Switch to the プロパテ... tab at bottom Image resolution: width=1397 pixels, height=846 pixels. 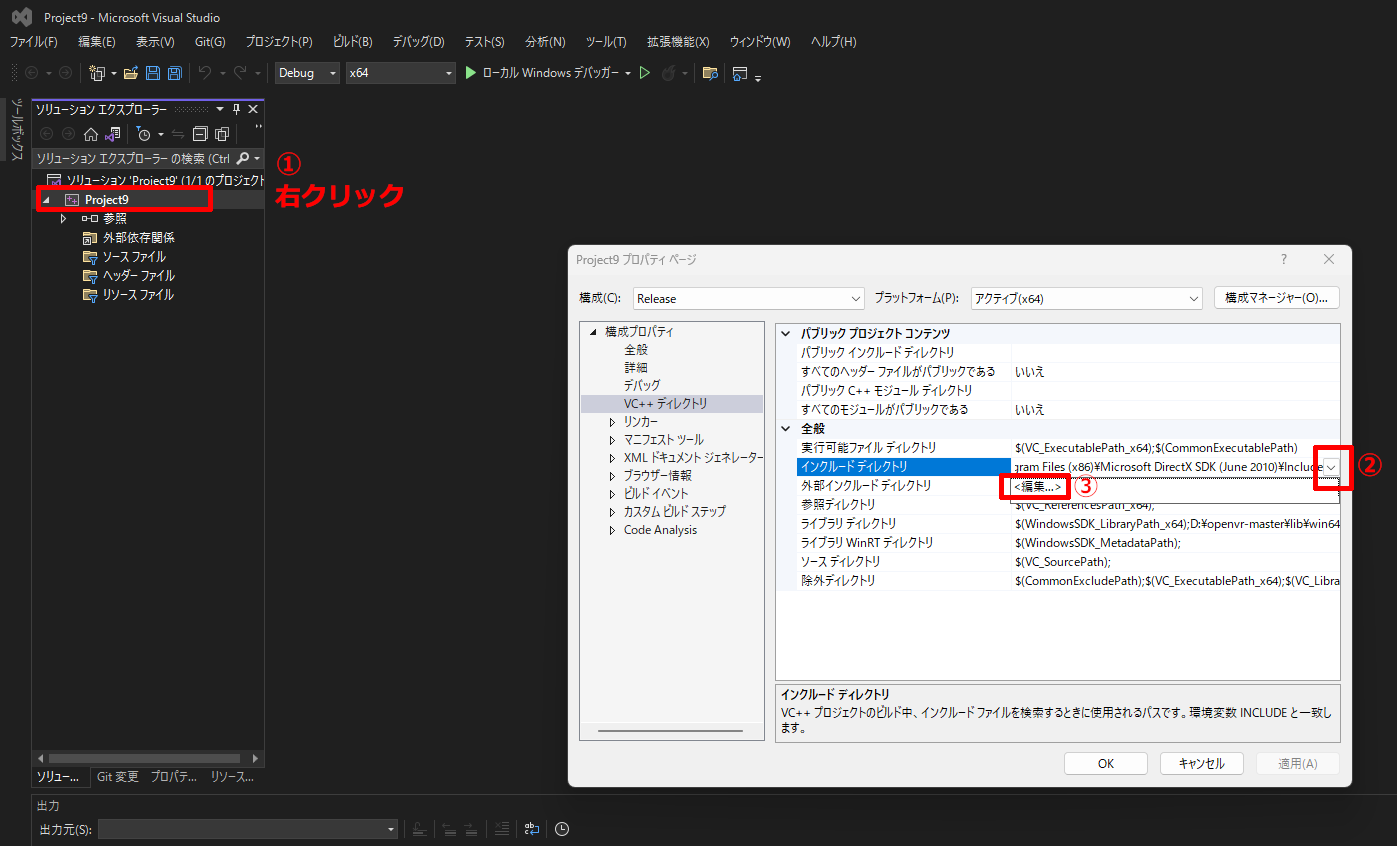pos(174,777)
